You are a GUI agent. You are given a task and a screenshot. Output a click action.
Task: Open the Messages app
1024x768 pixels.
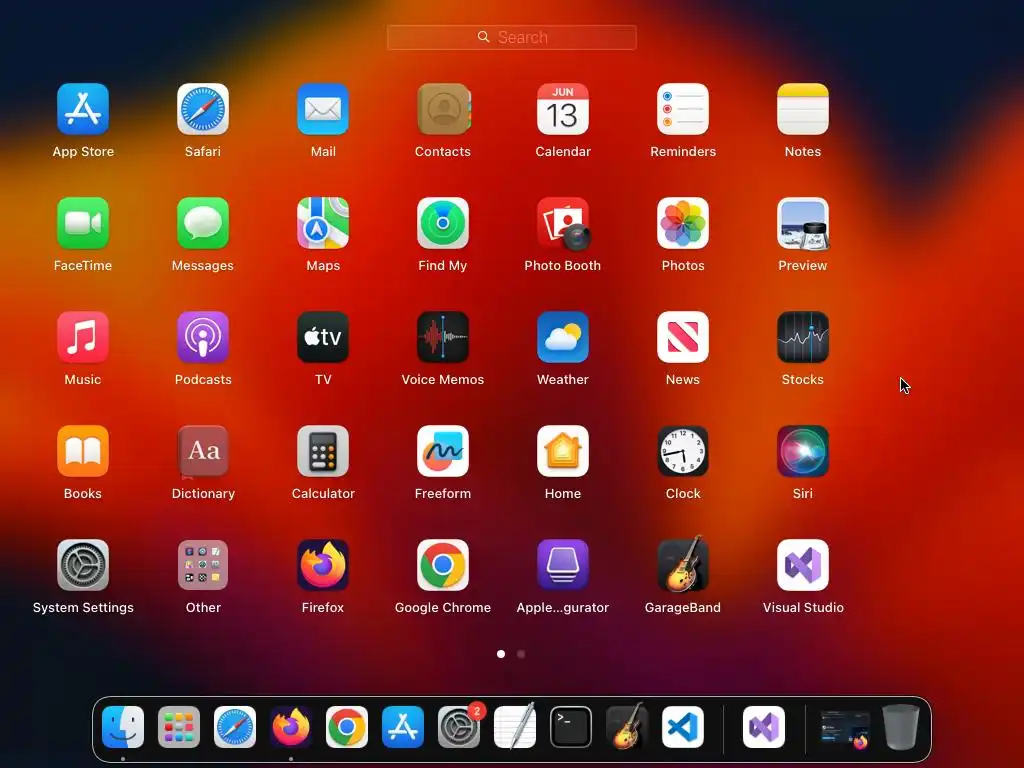point(203,223)
